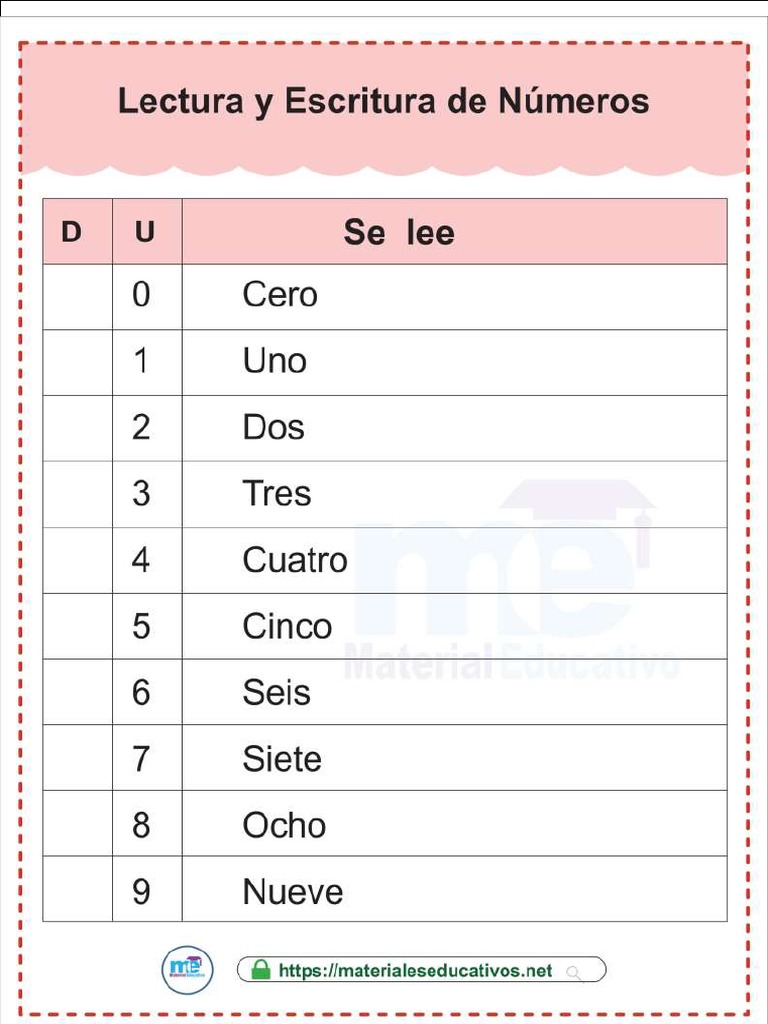Click the "D" column header
Screen dimensions: 768x1024
71,232
